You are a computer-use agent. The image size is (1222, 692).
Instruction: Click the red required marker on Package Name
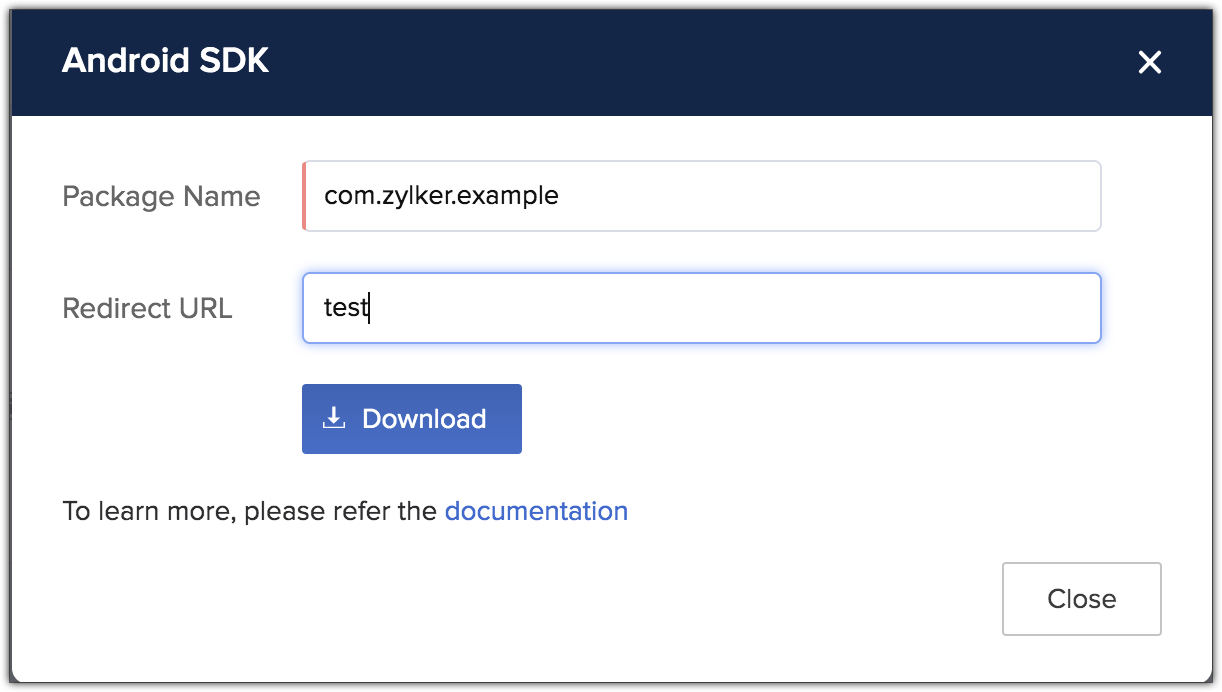pyautogui.click(x=304, y=196)
